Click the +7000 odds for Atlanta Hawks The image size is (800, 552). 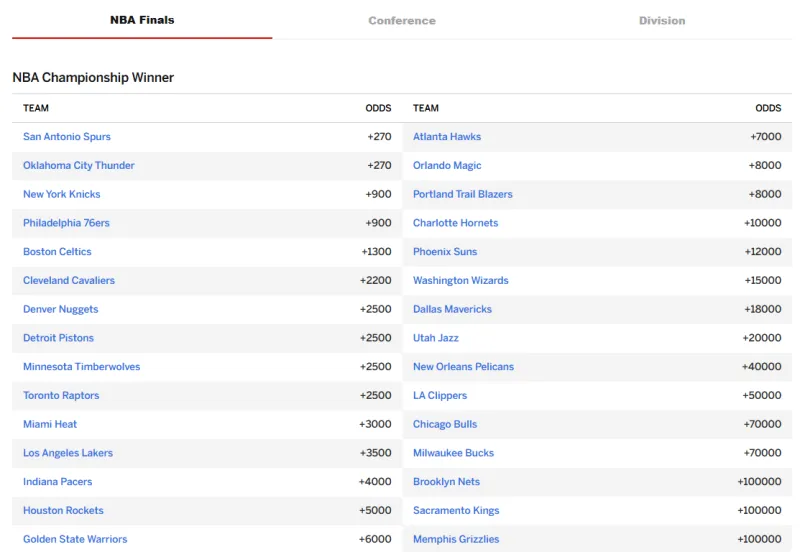(766, 137)
